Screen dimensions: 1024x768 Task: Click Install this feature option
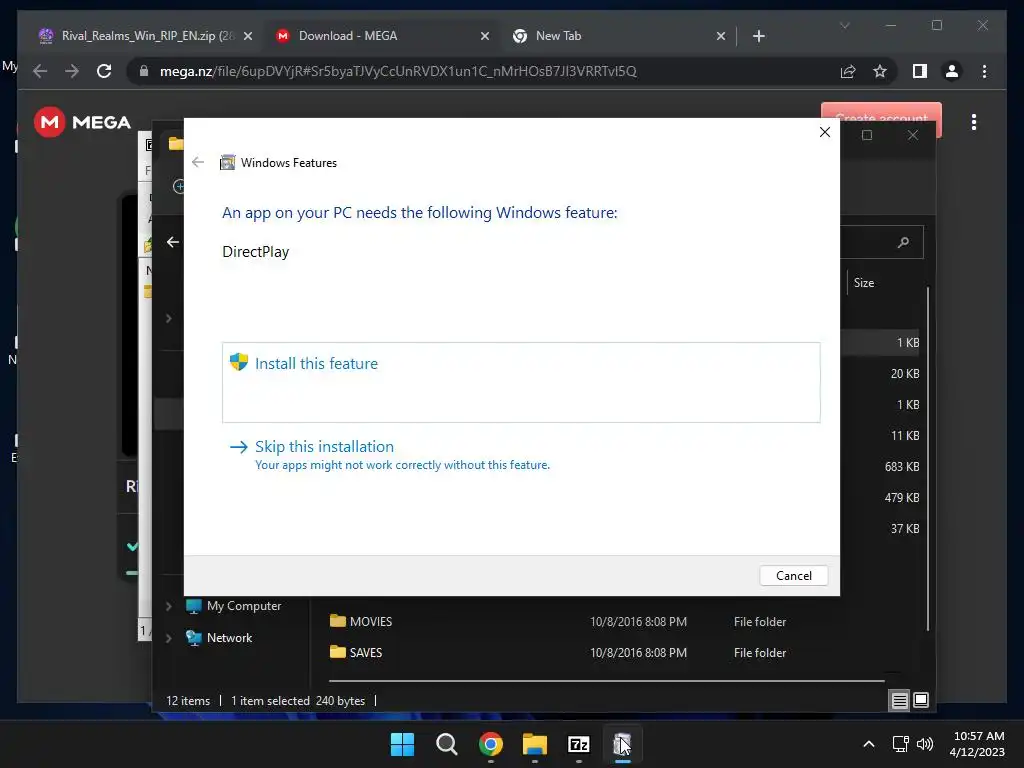tap(520, 382)
